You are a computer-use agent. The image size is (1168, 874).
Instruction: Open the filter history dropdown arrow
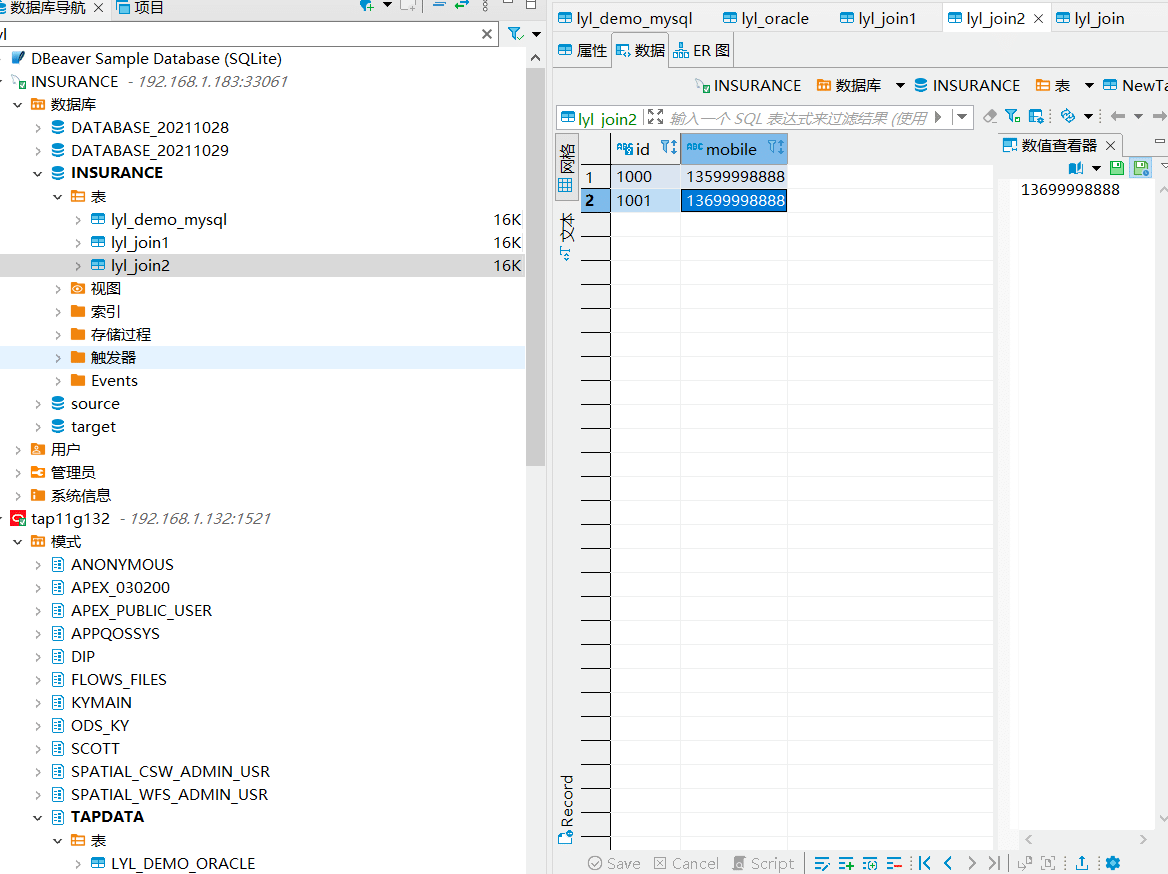[962, 117]
